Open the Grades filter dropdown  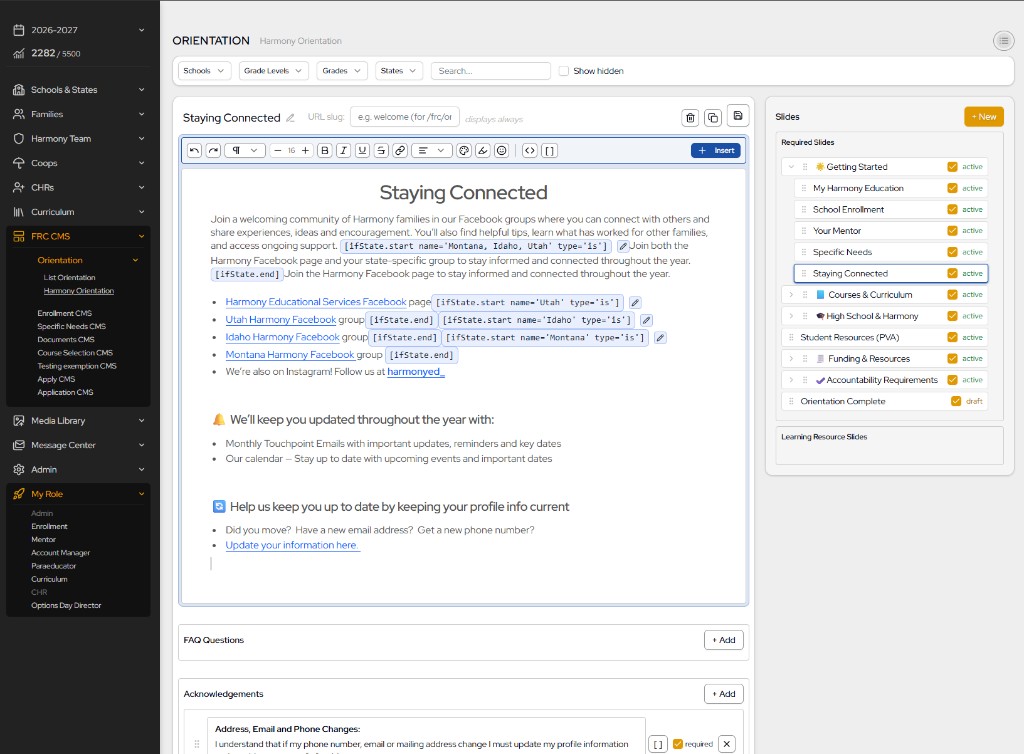[342, 71]
